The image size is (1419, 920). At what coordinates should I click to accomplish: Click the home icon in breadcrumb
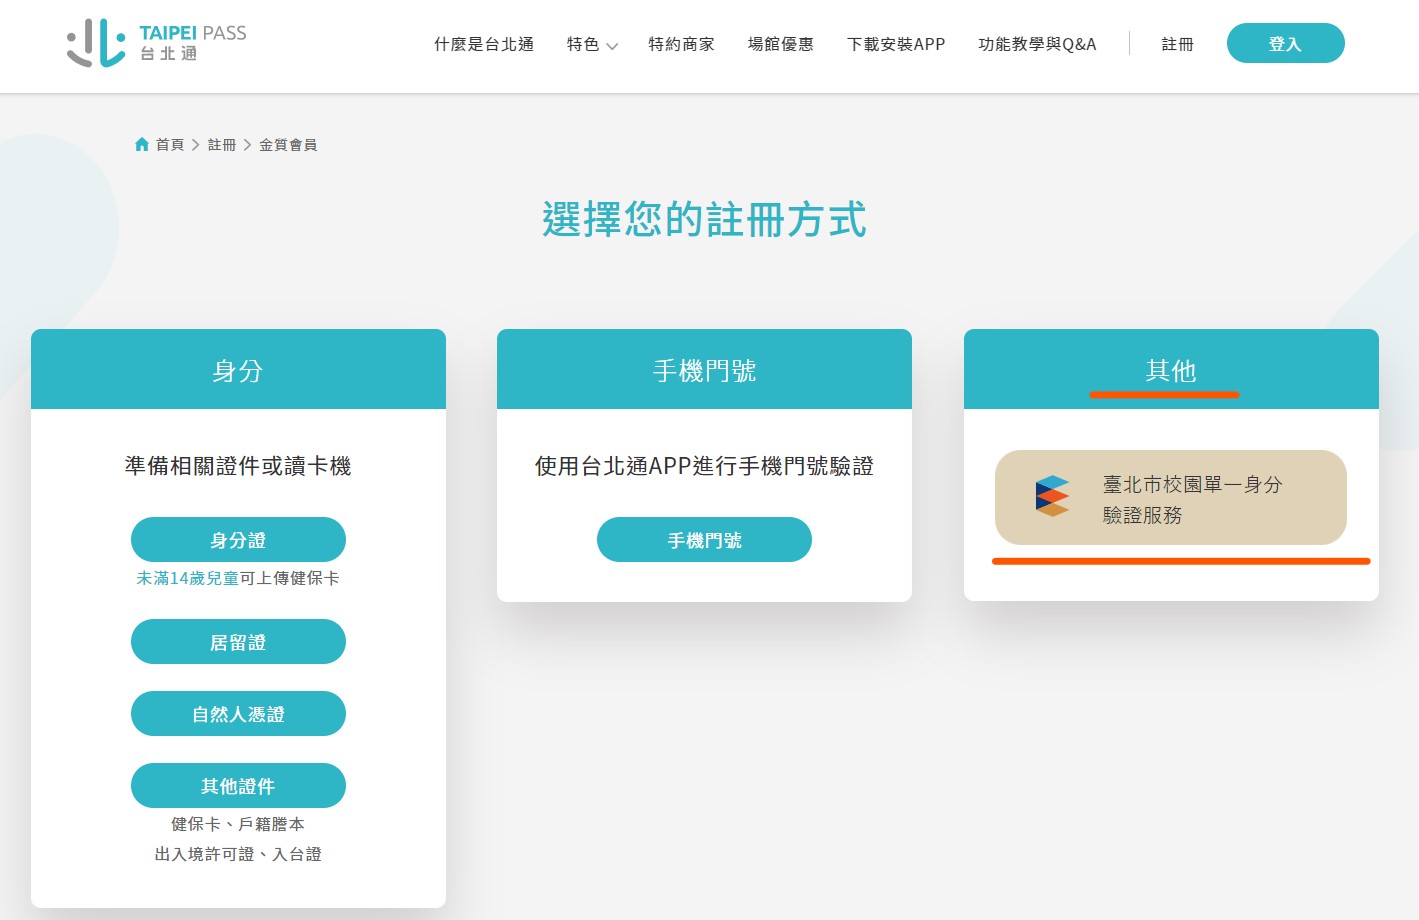(x=142, y=145)
